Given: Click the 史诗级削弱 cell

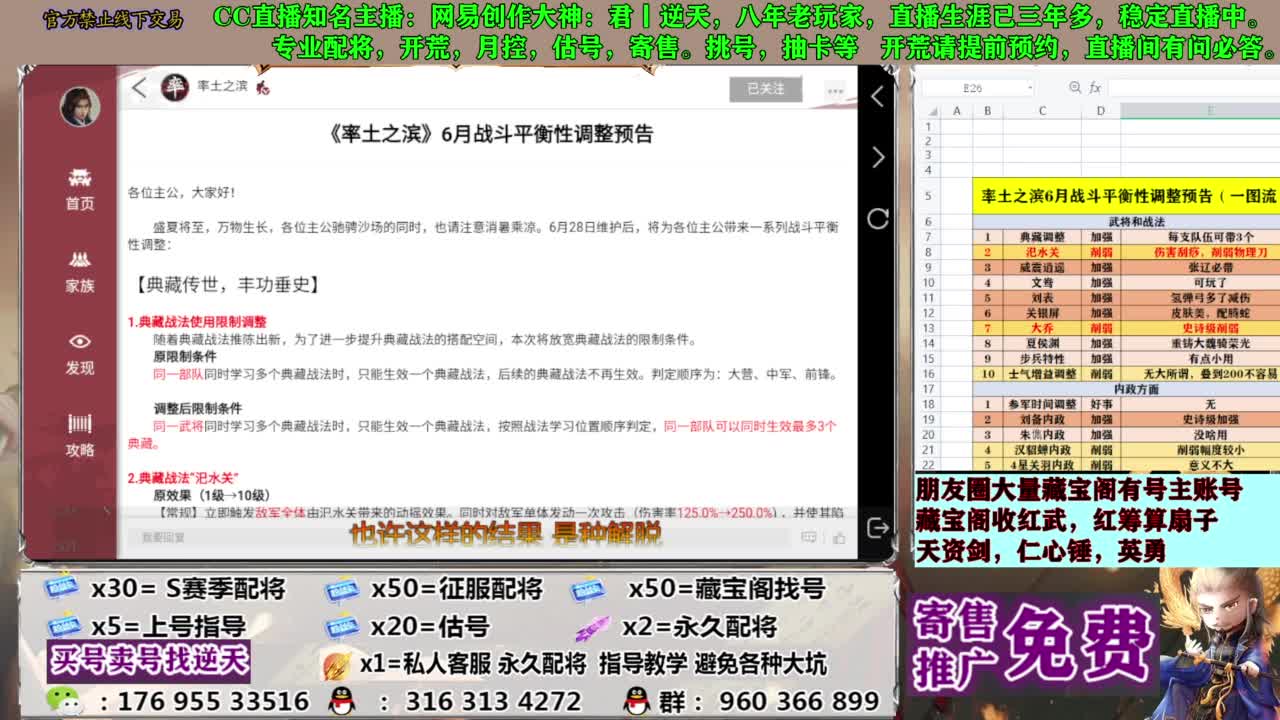Looking at the screenshot, I should tap(1199, 328).
